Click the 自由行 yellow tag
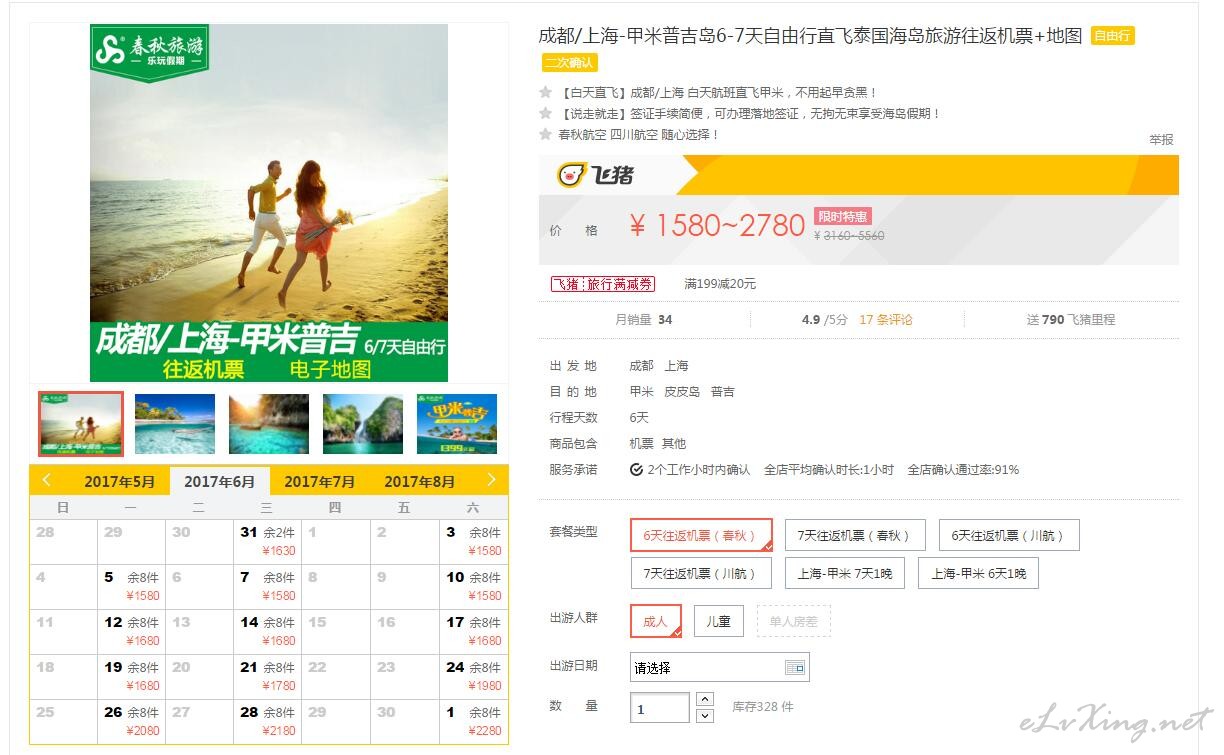 coord(1112,36)
